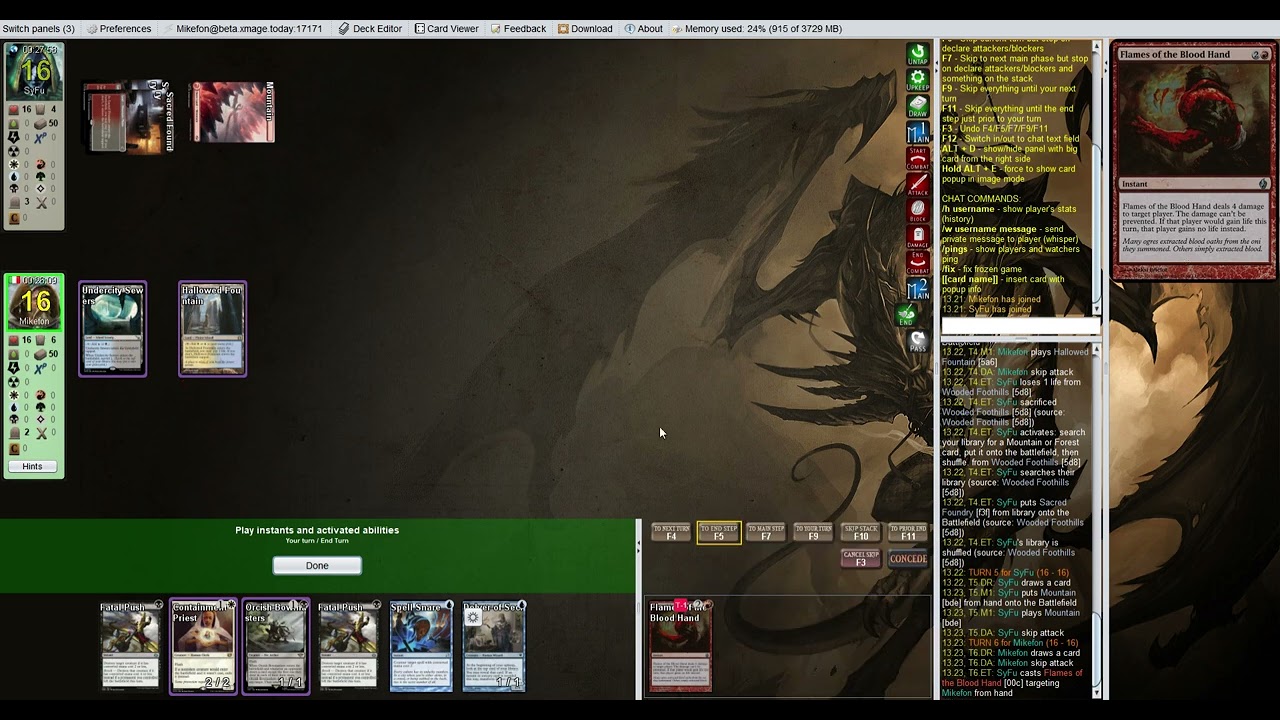Click the Download item
1280x720 pixels.
pos(585,29)
